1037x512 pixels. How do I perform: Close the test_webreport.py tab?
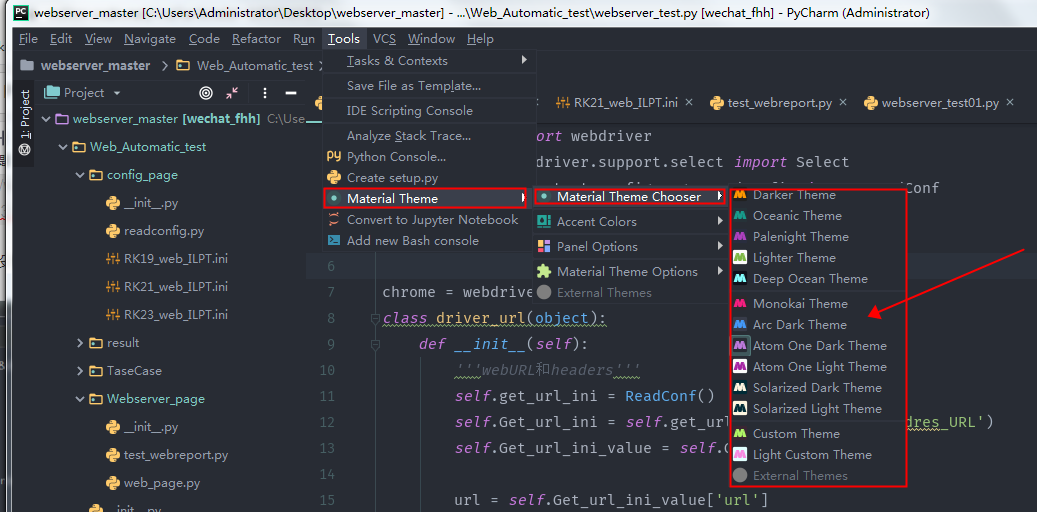pyautogui.click(x=843, y=103)
